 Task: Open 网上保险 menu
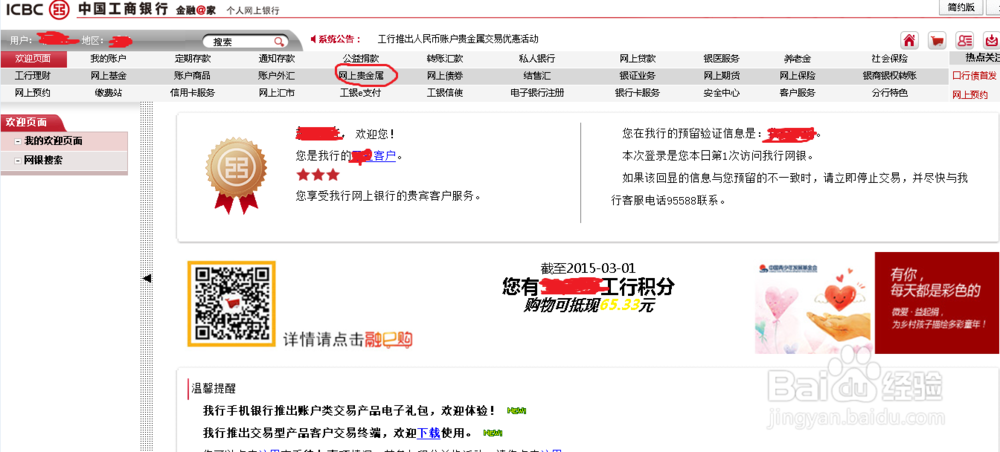797,76
